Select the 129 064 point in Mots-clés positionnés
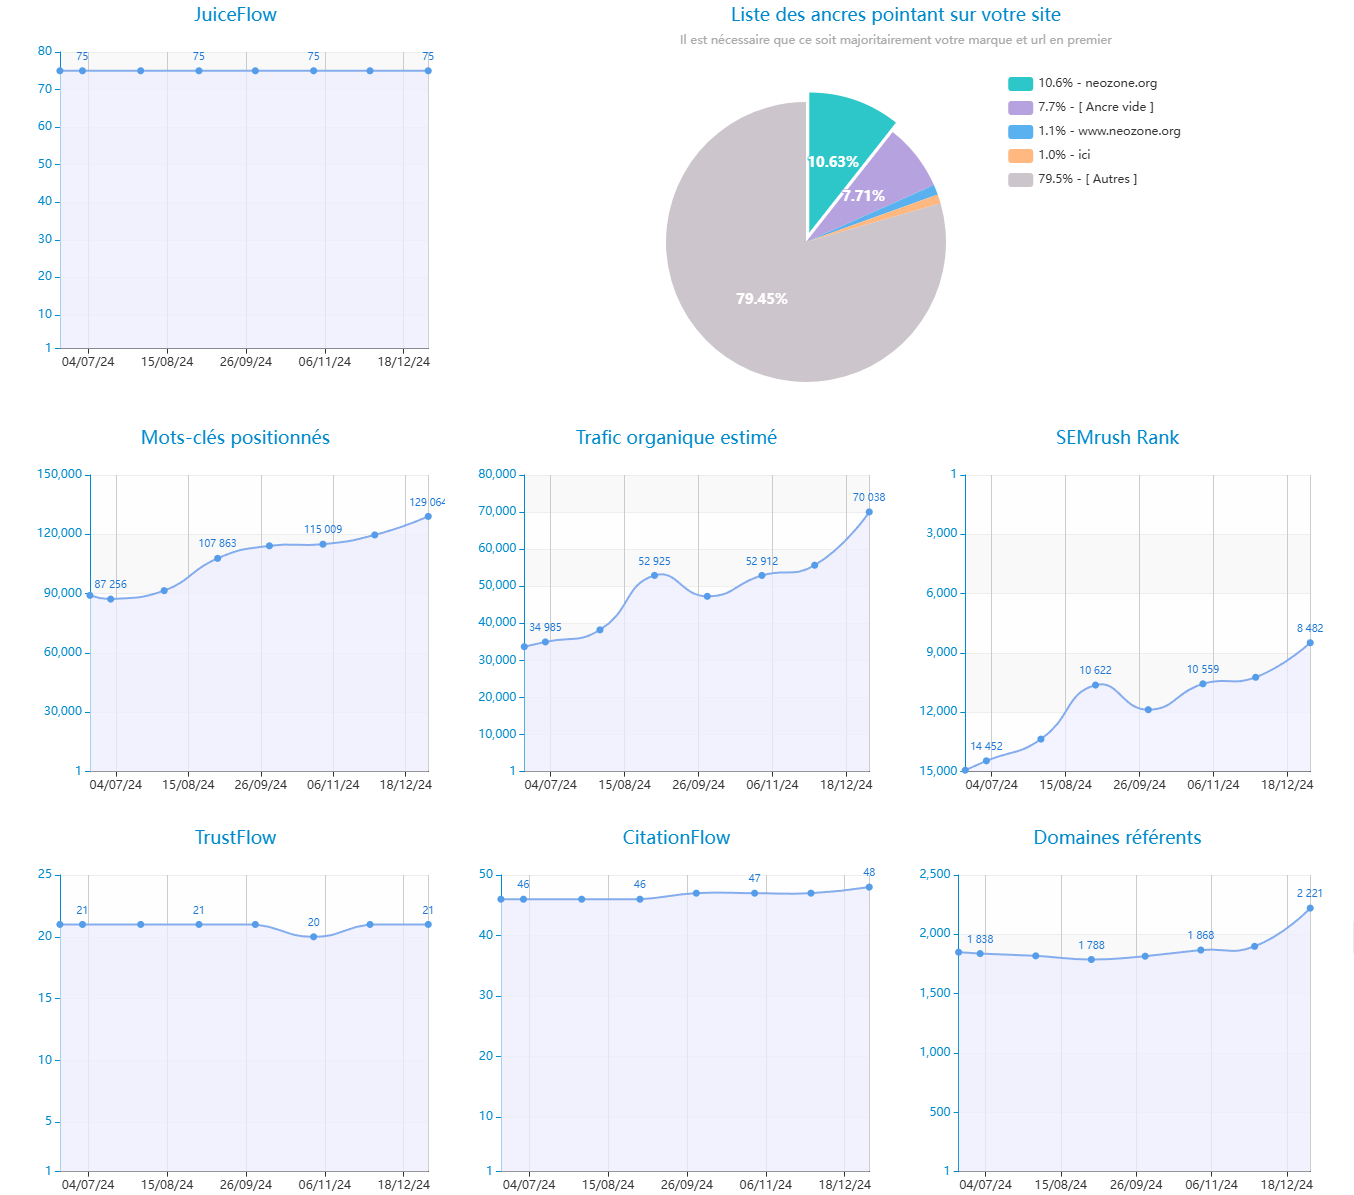 428,516
